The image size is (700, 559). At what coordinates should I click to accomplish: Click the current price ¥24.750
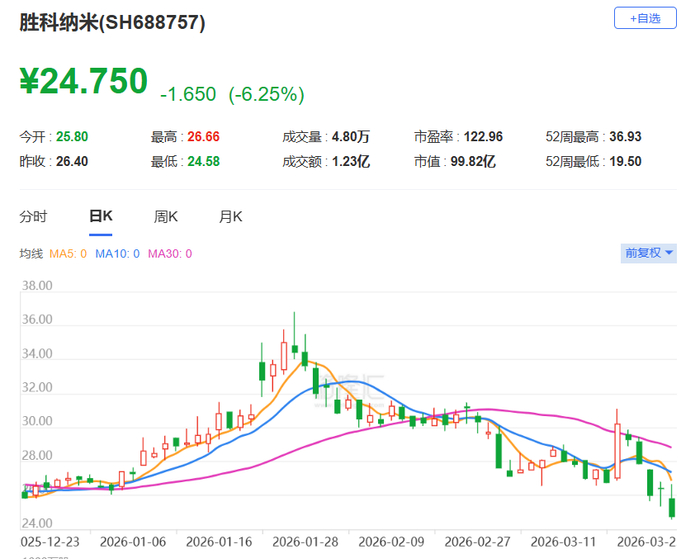[x=83, y=81]
